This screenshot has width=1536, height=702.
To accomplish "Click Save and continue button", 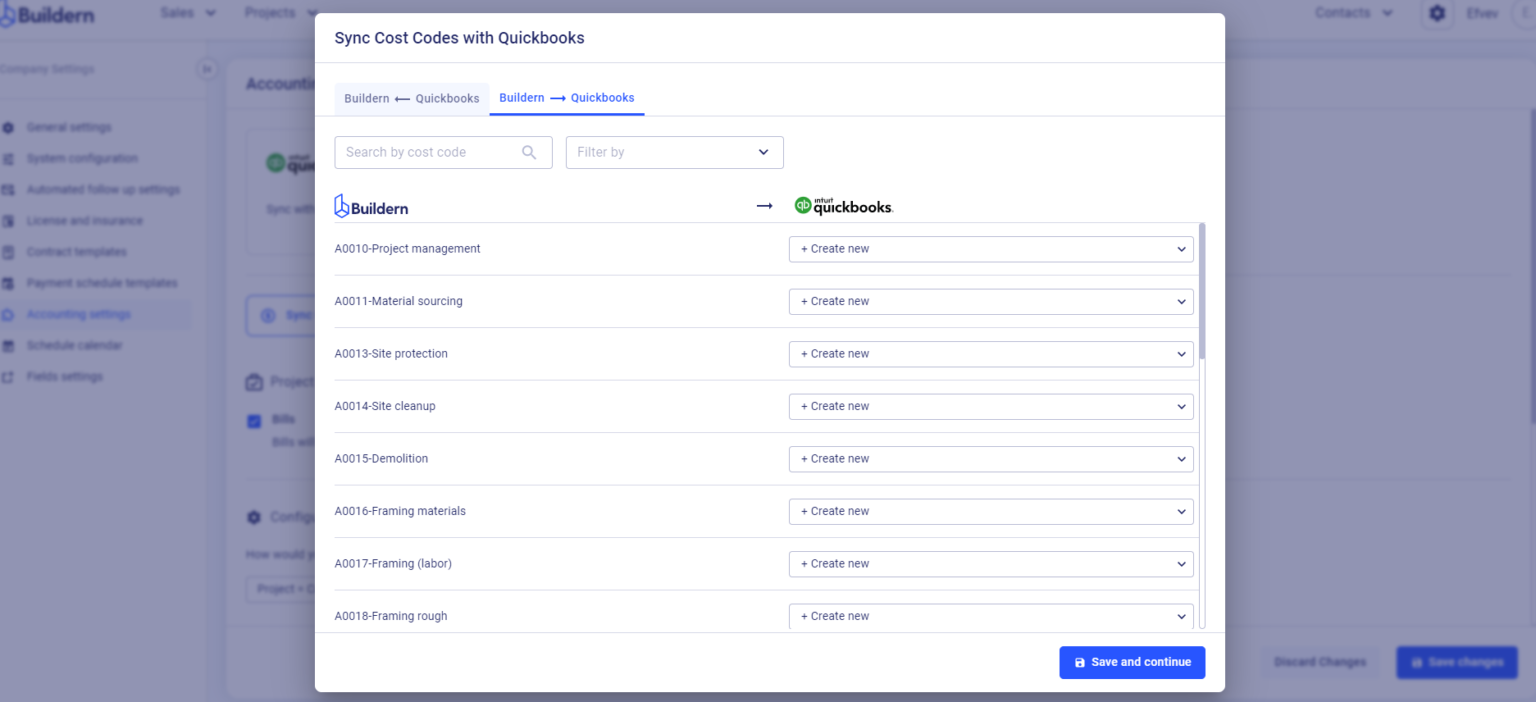I will pos(1131,662).
